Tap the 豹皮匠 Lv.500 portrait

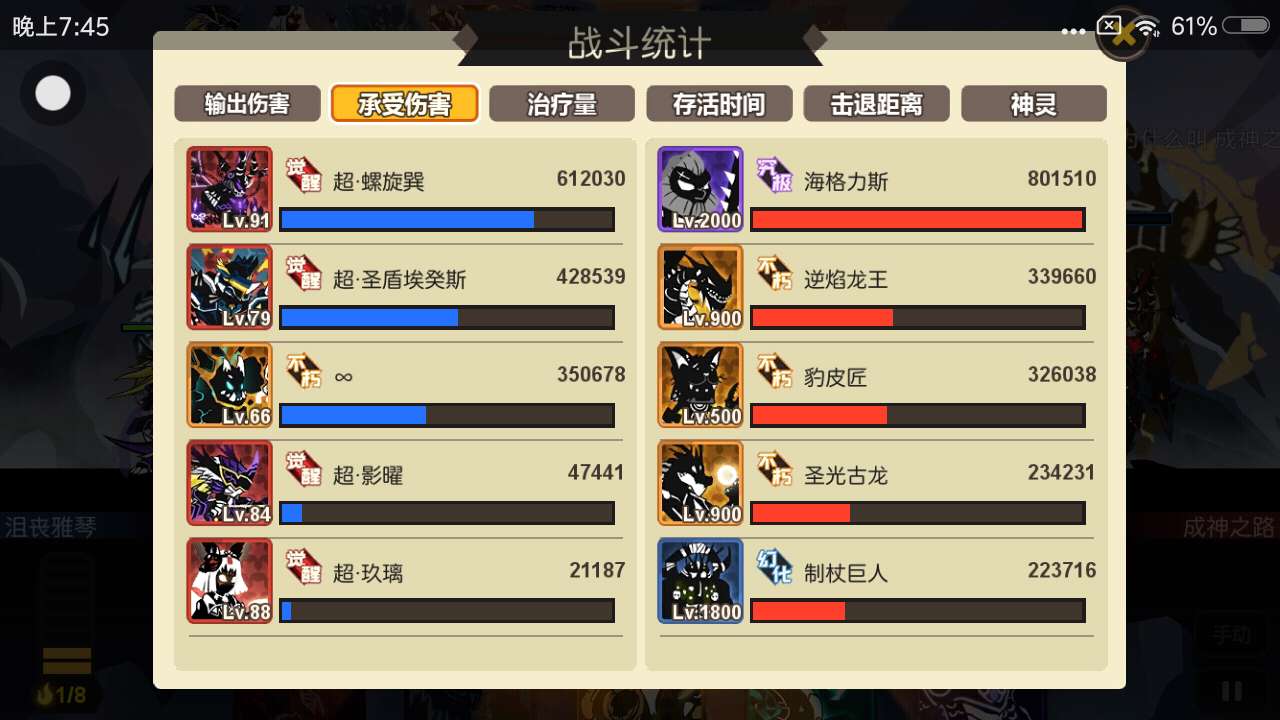click(x=700, y=385)
